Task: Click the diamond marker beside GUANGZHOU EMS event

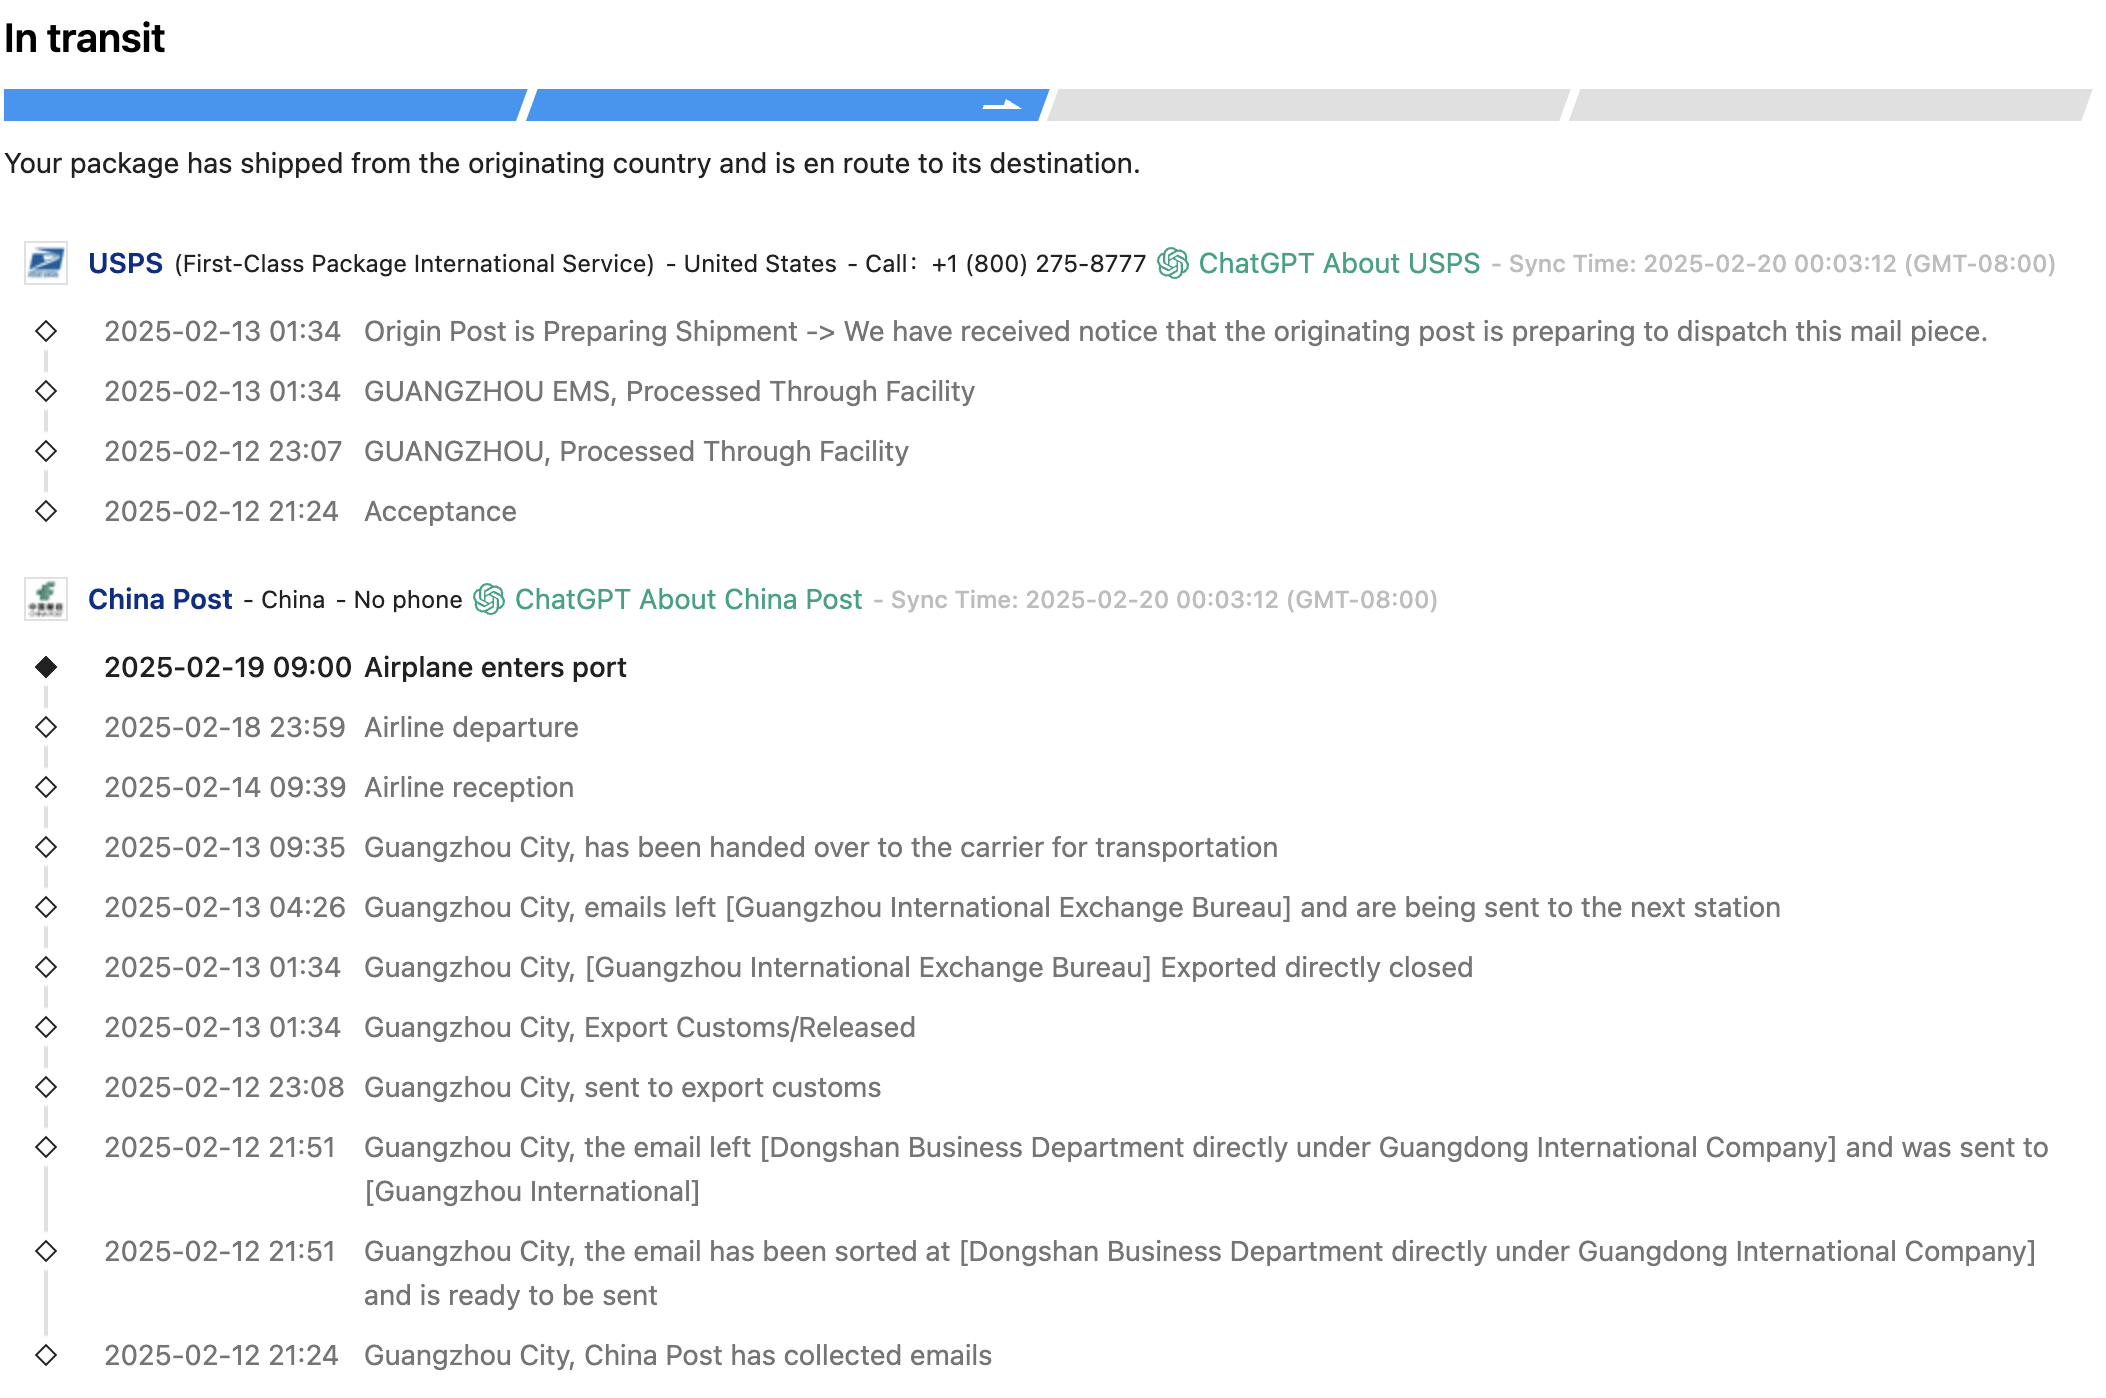Action: click(x=46, y=391)
